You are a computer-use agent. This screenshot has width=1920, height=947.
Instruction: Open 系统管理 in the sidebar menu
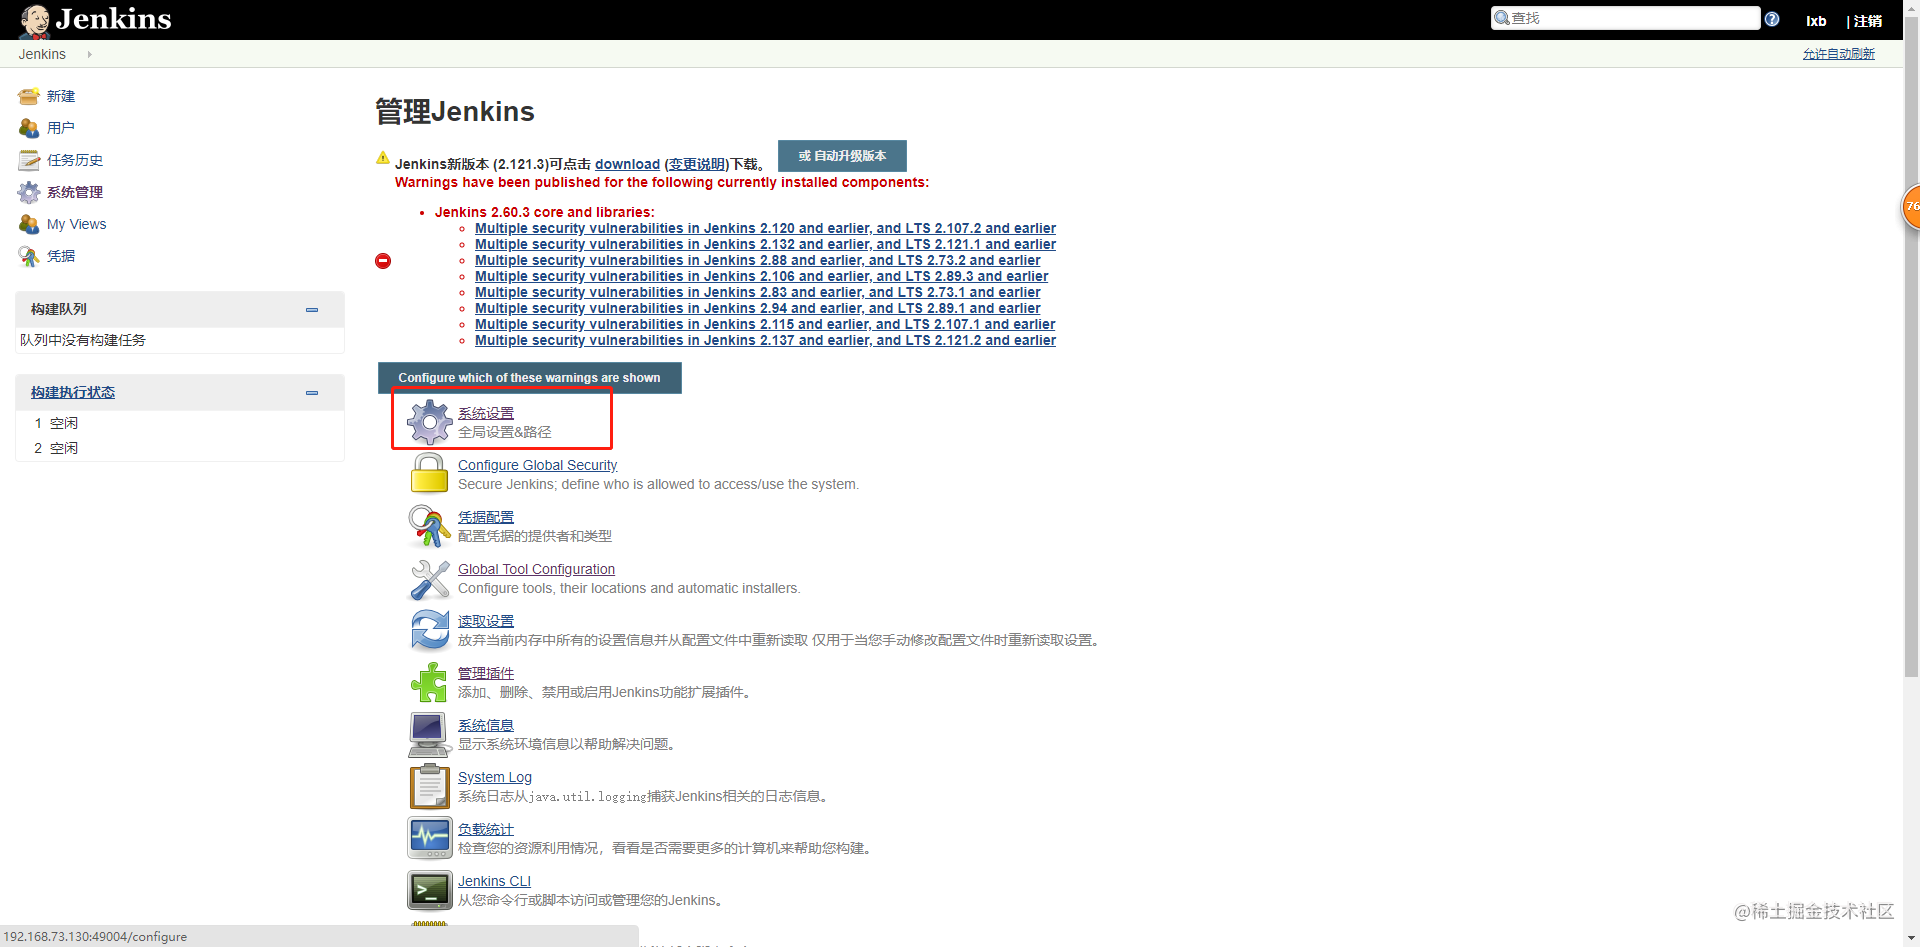(75, 192)
